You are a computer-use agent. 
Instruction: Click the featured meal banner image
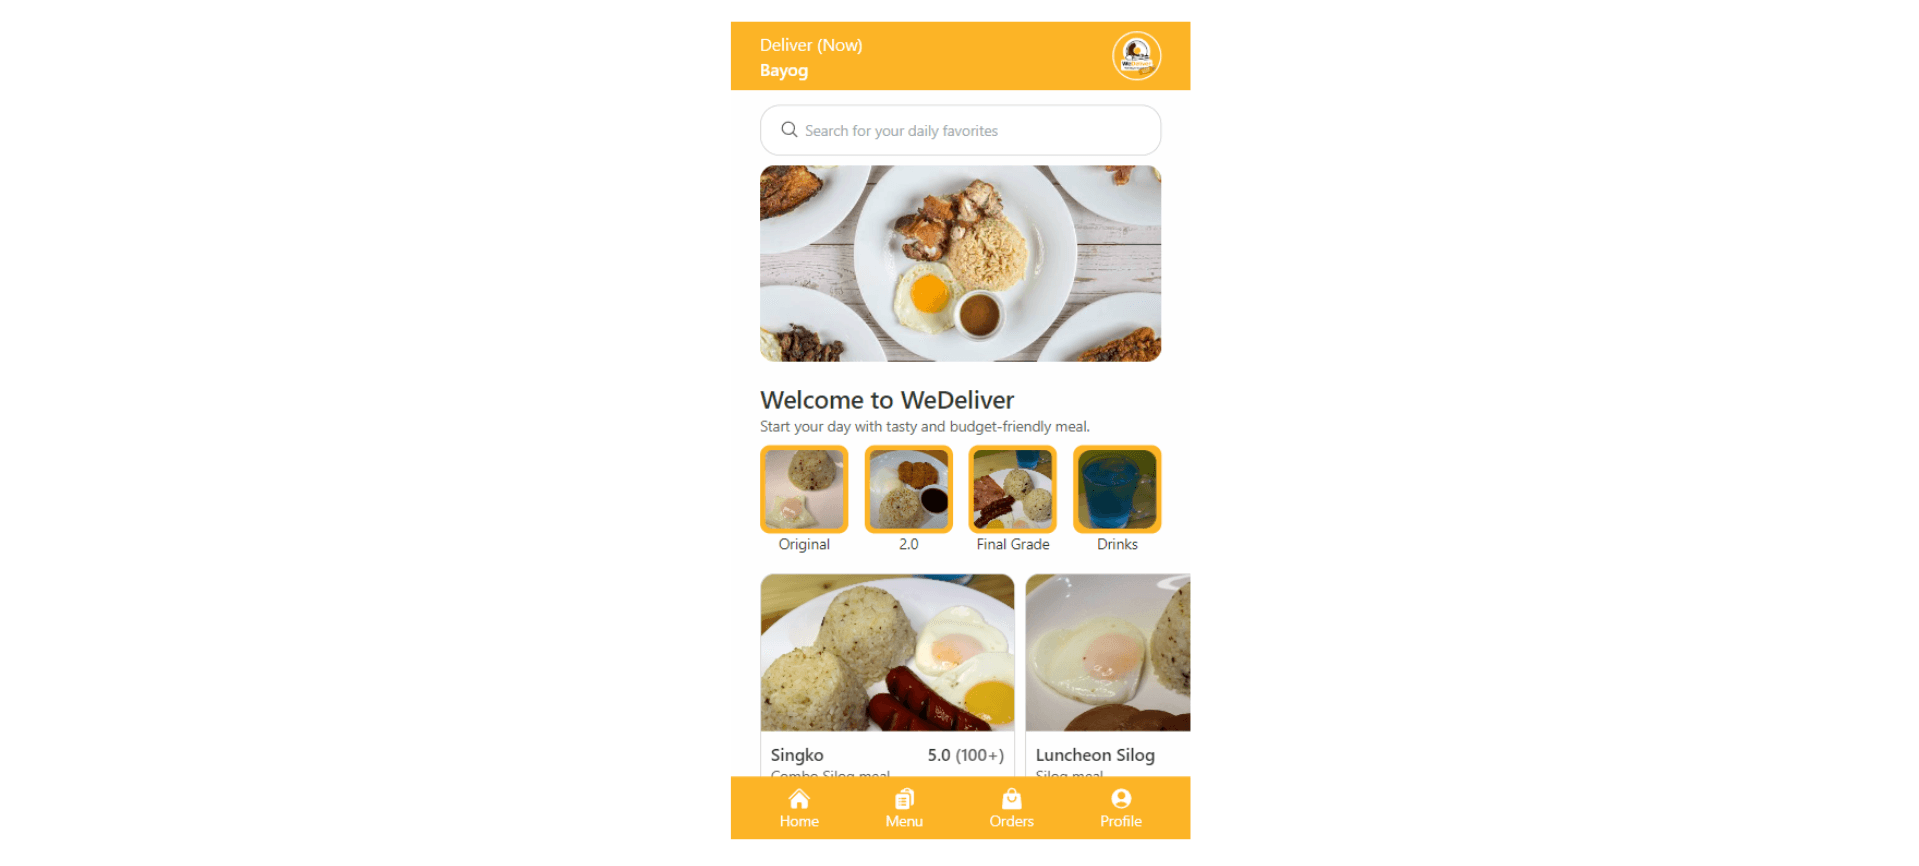[960, 263]
